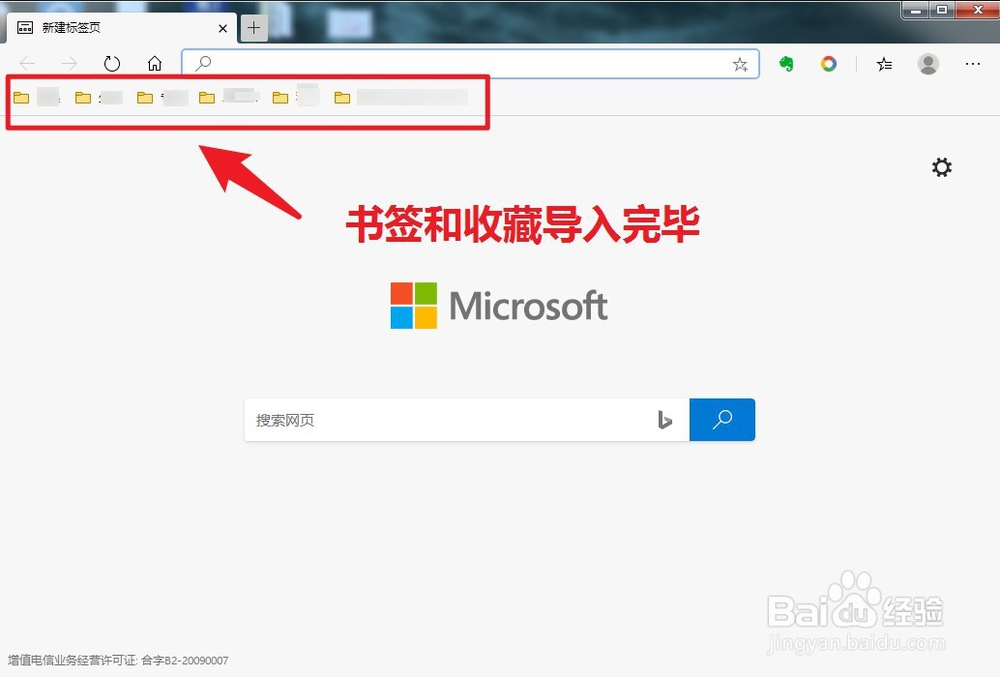Open the three-dot settings menu
This screenshot has height=677, width=1000.
click(x=973, y=64)
